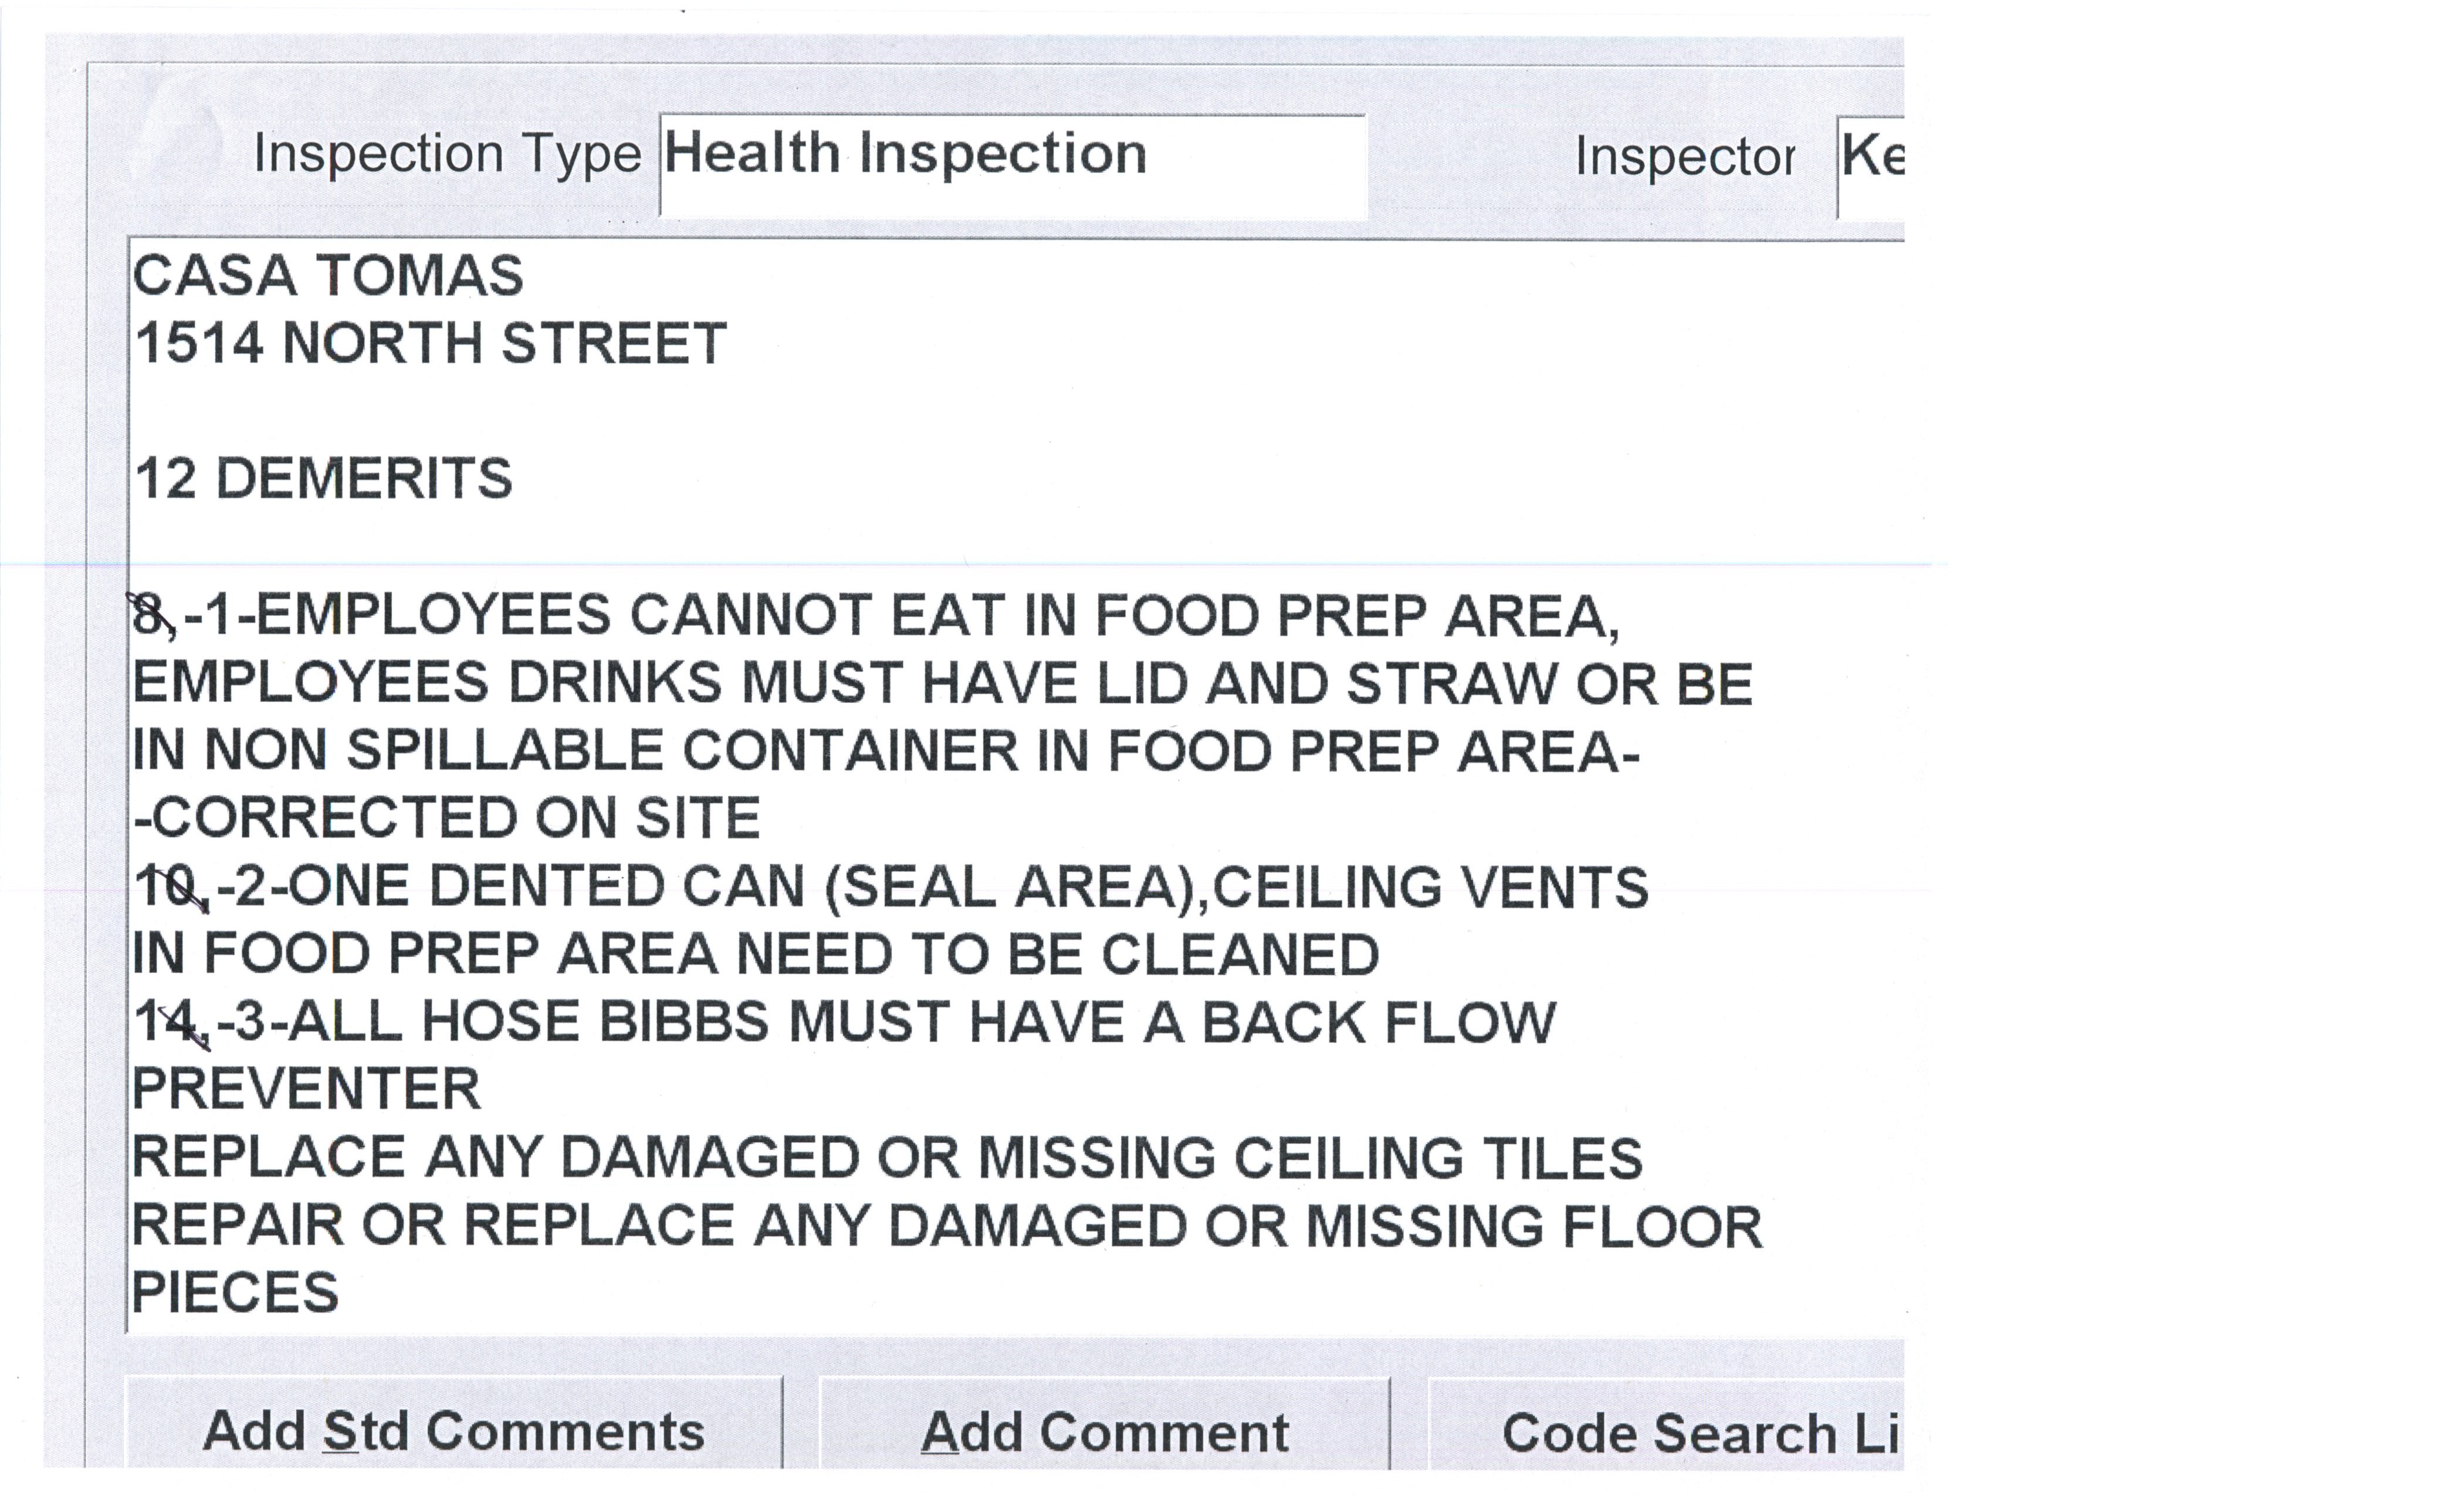Click the Add Std Comments button
This screenshot has width=2464, height=1496.
point(453,1430)
